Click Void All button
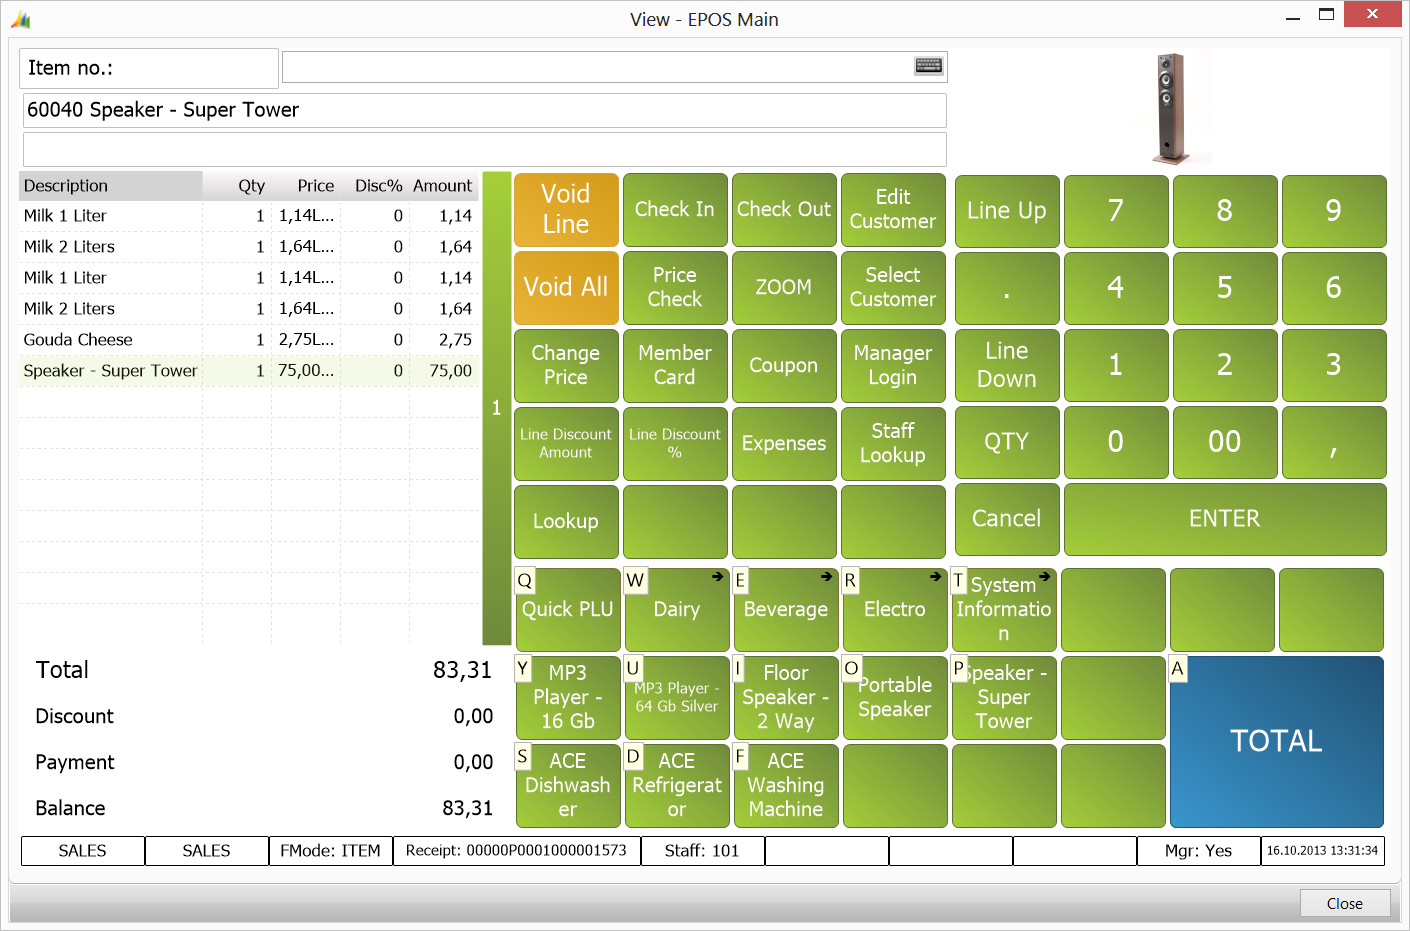Image resolution: width=1410 pixels, height=931 pixels. coord(566,288)
